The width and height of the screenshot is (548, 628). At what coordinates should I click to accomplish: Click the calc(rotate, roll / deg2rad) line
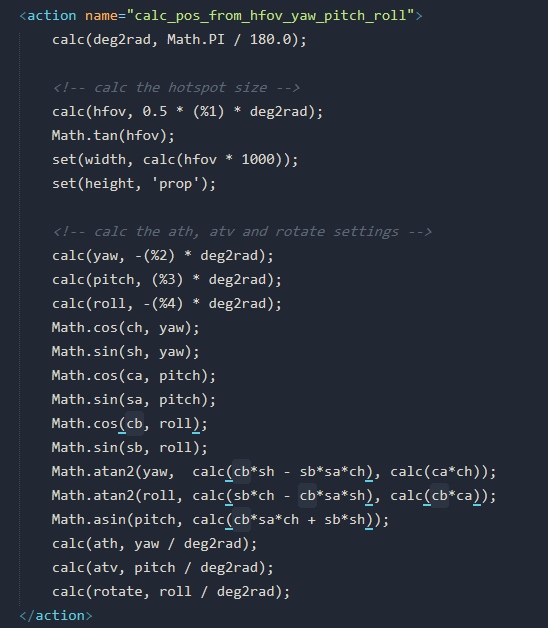[x=171, y=592]
